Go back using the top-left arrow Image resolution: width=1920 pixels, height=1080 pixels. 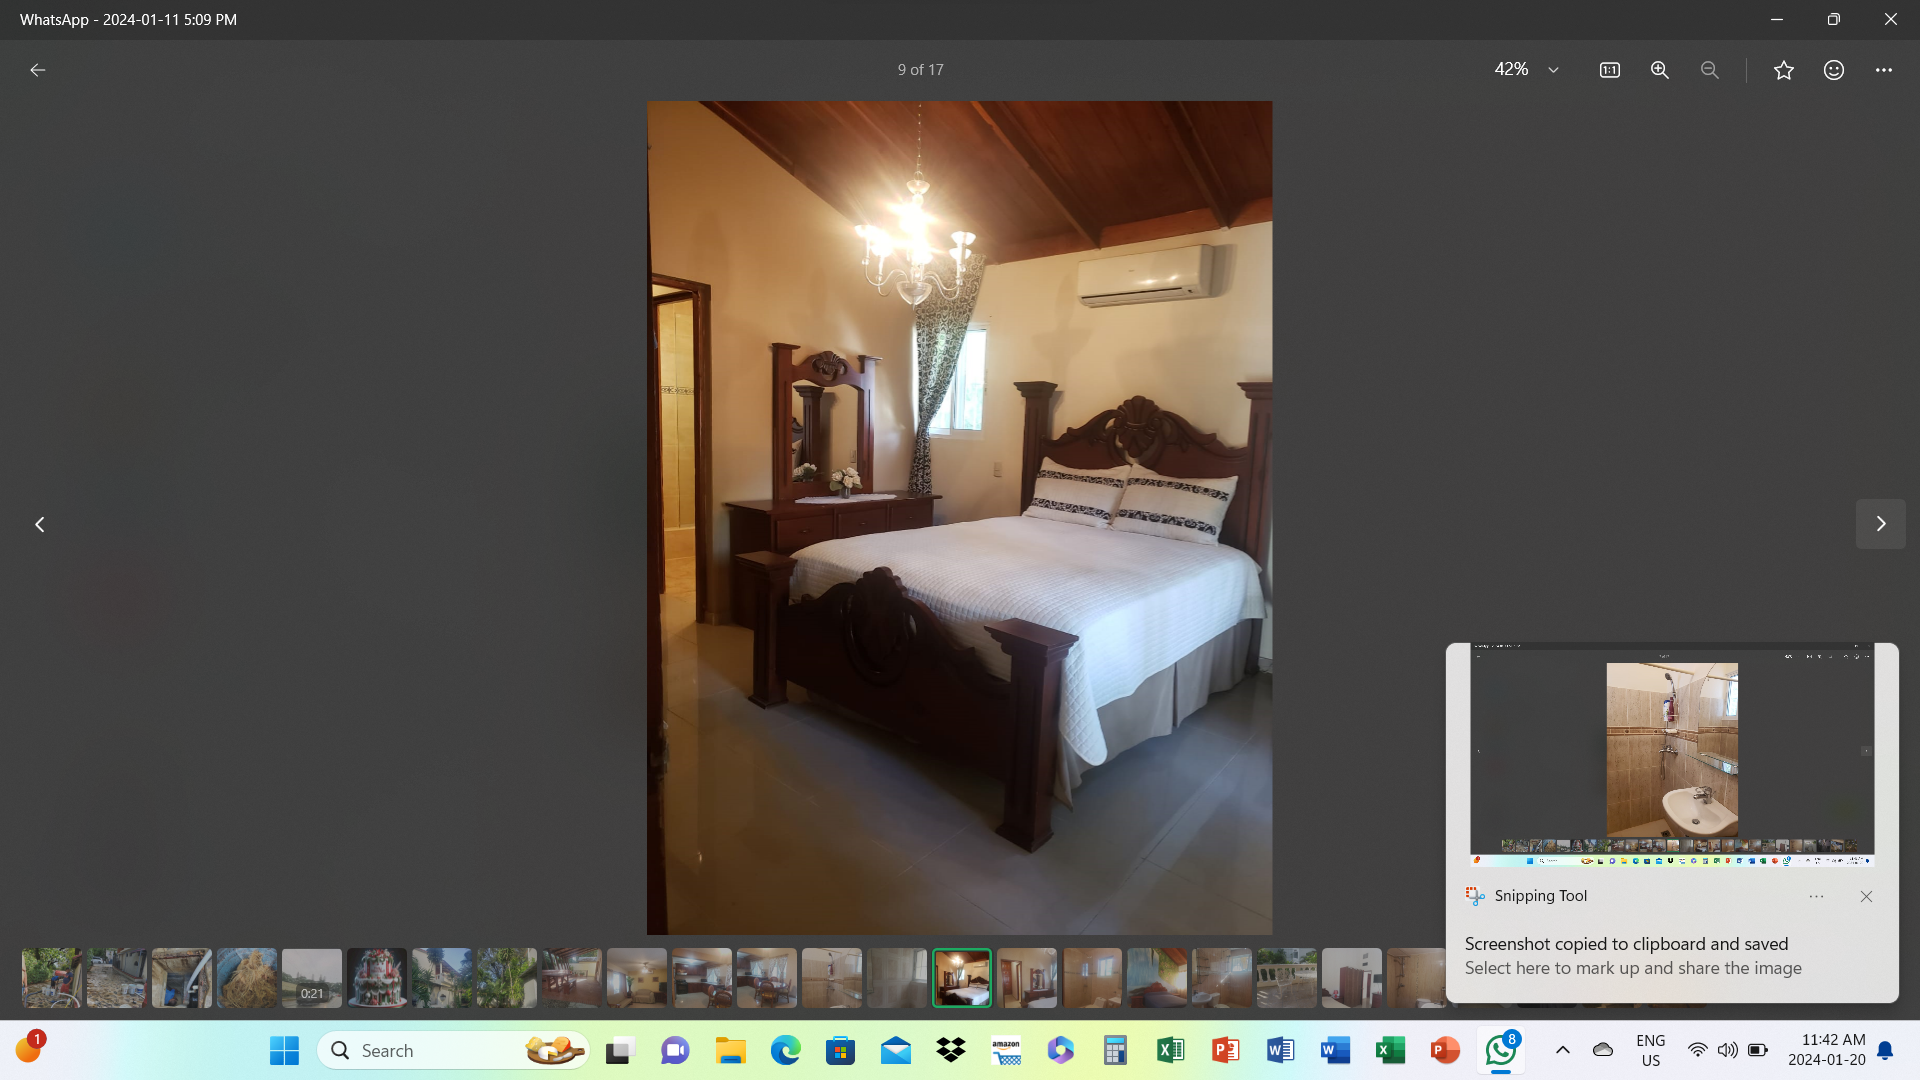click(x=38, y=70)
